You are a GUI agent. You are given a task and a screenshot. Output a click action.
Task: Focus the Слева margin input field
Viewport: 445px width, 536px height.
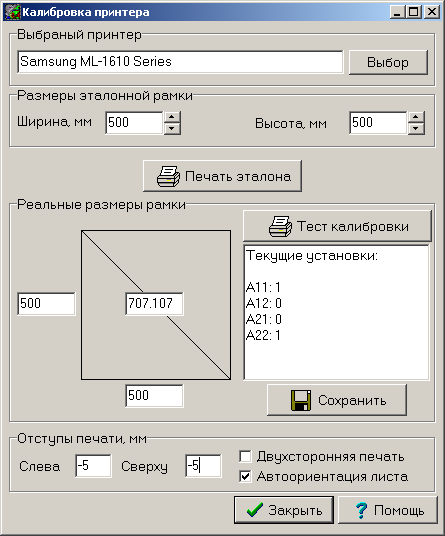[93, 466]
